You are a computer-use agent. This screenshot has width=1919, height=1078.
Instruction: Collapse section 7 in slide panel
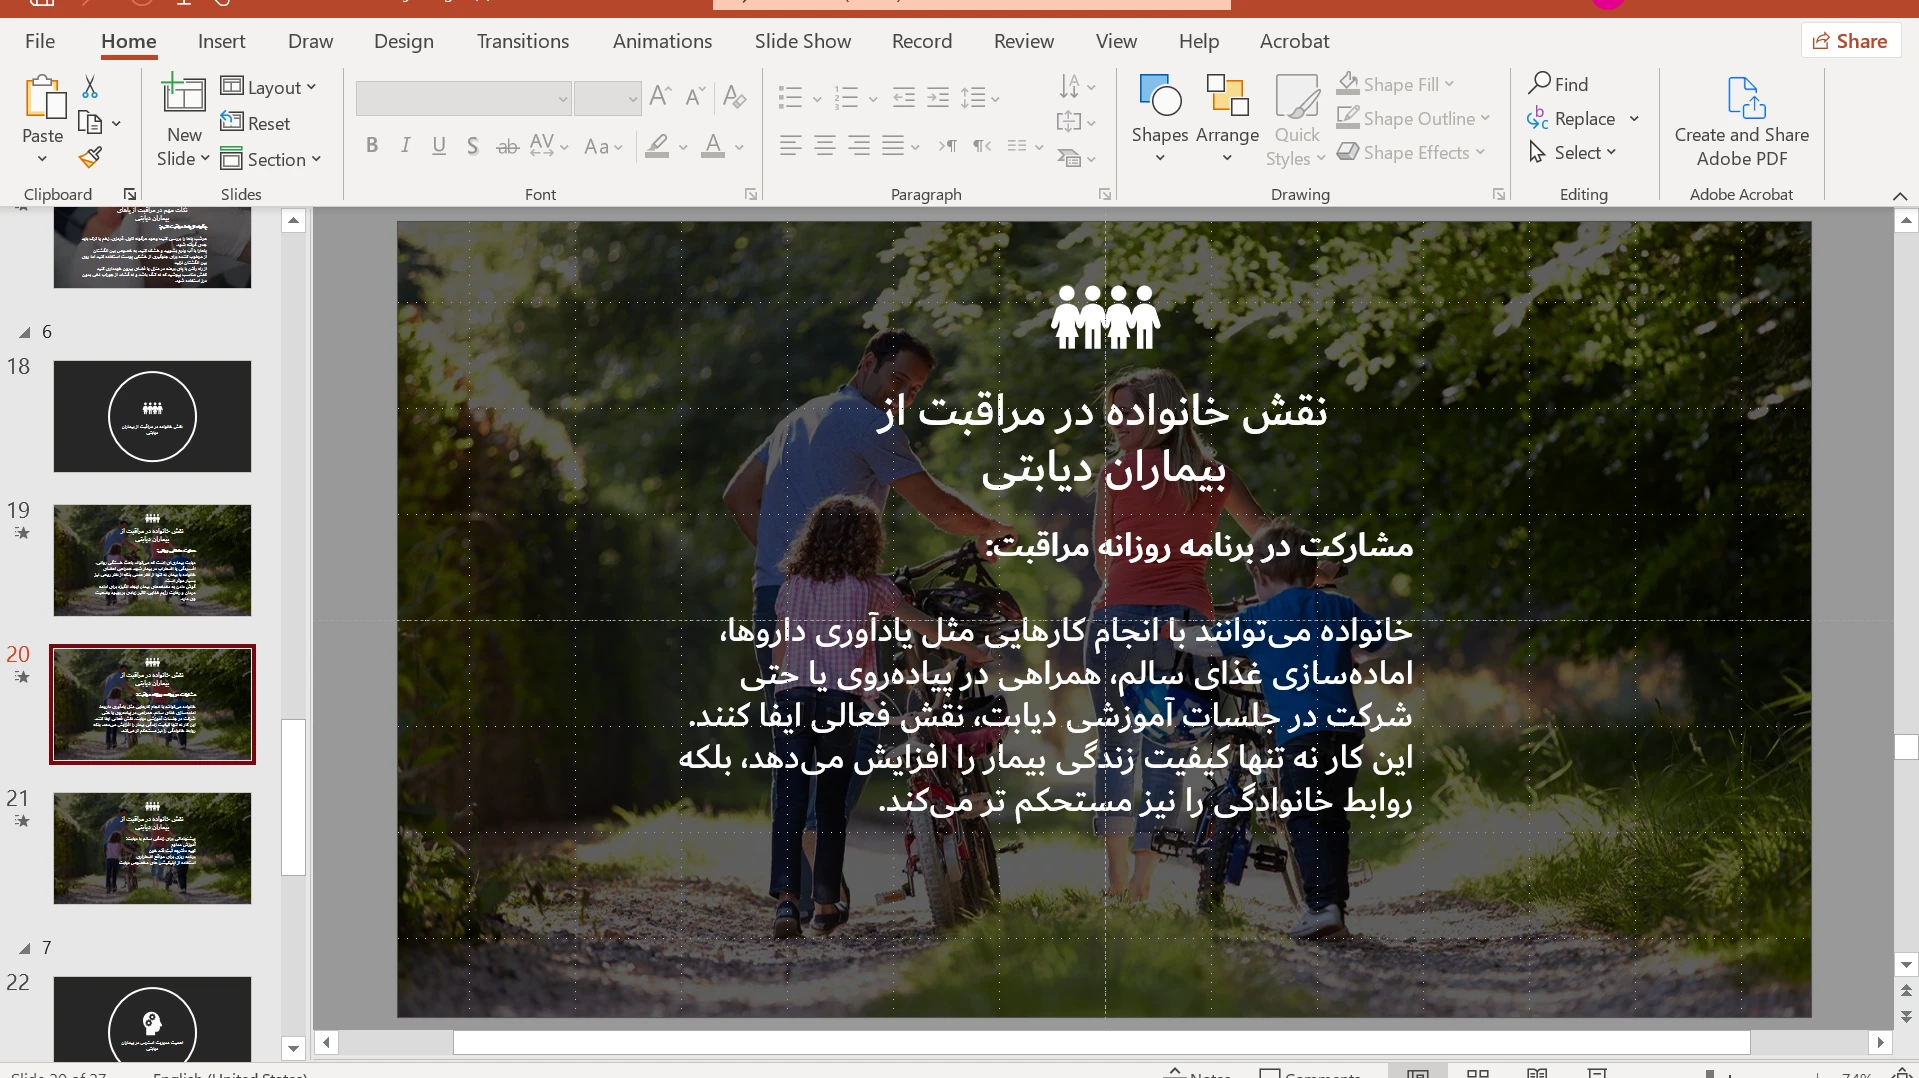(25, 949)
